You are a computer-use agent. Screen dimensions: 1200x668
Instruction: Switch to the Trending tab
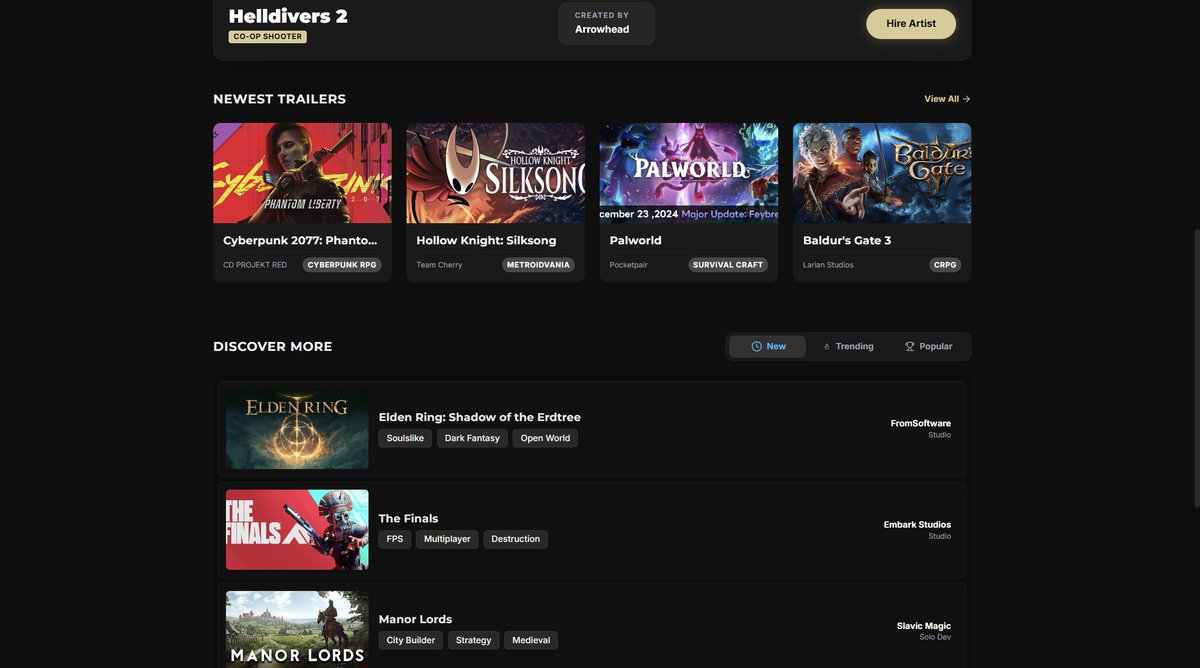coord(847,346)
